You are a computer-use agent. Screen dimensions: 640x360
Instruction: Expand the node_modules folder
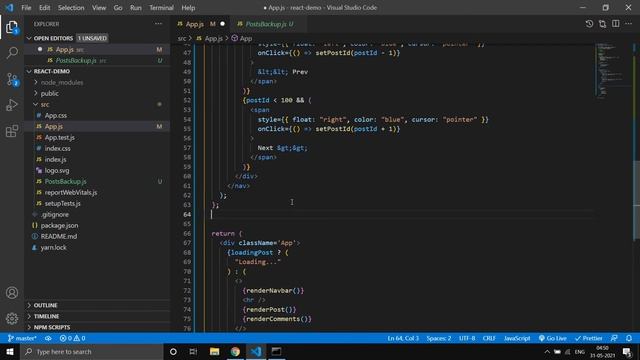98,82
